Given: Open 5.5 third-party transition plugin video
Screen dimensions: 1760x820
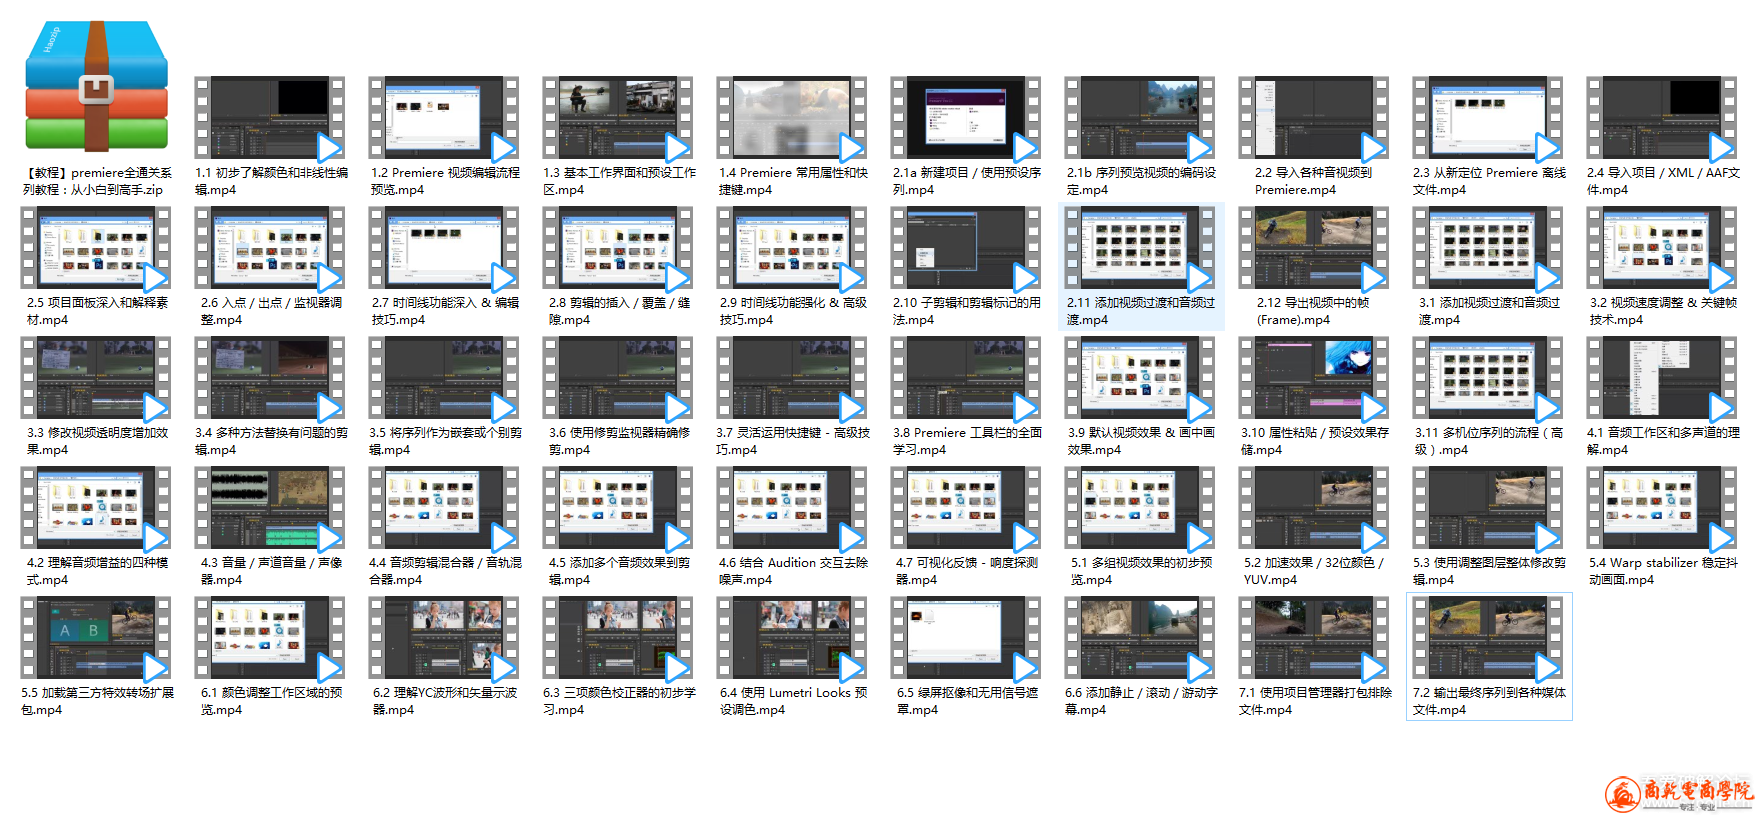Looking at the screenshot, I should tap(96, 638).
